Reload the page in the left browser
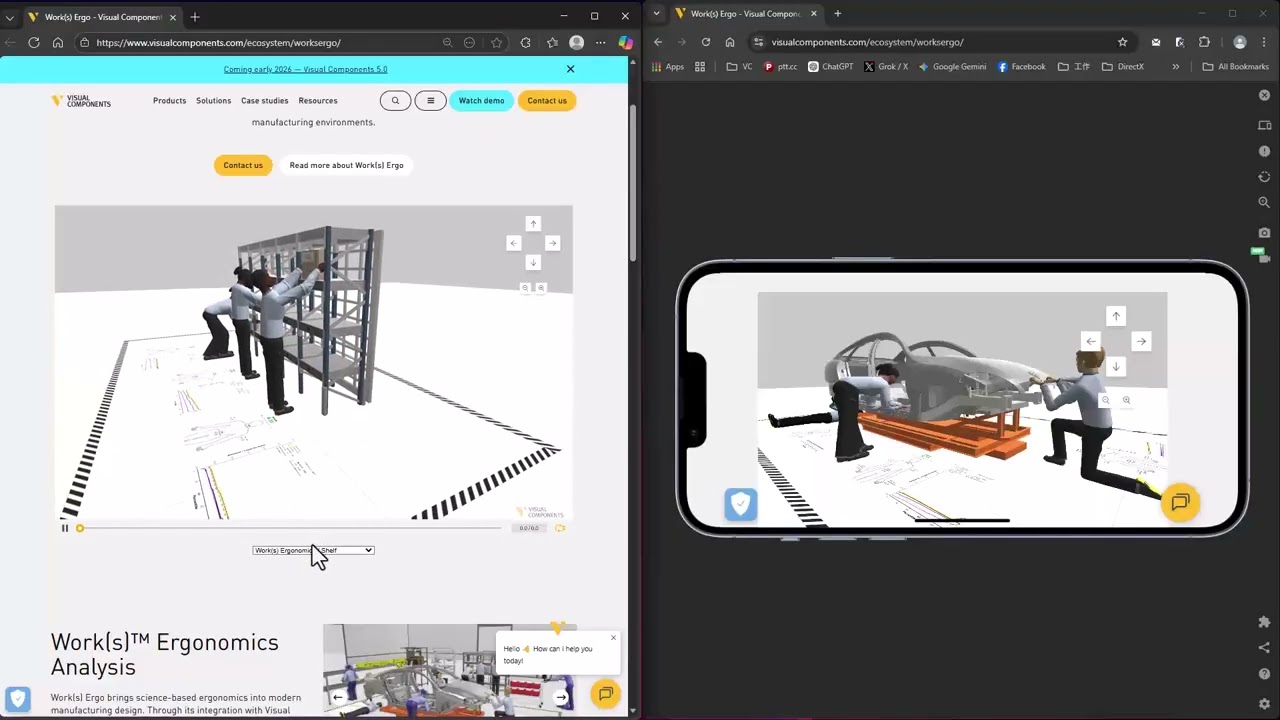The image size is (1280, 720). click(34, 42)
